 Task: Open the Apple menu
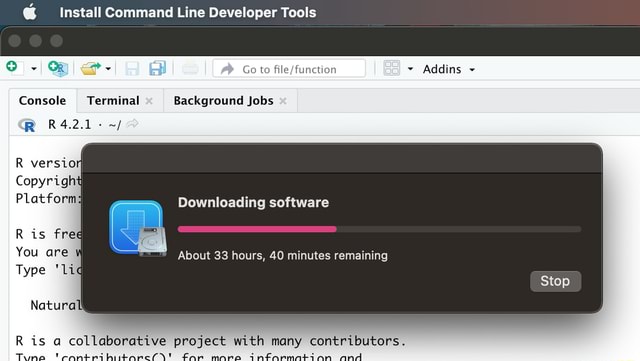[x=29, y=12]
